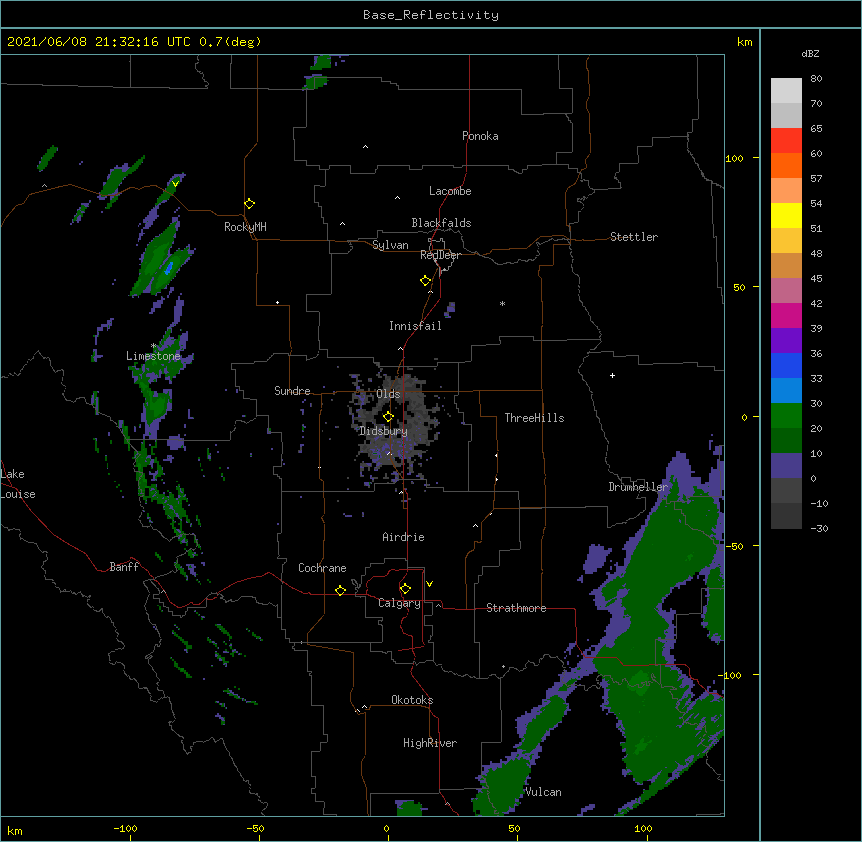
Task: Click the Okotoks label
Action: pyautogui.click(x=412, y=700)
